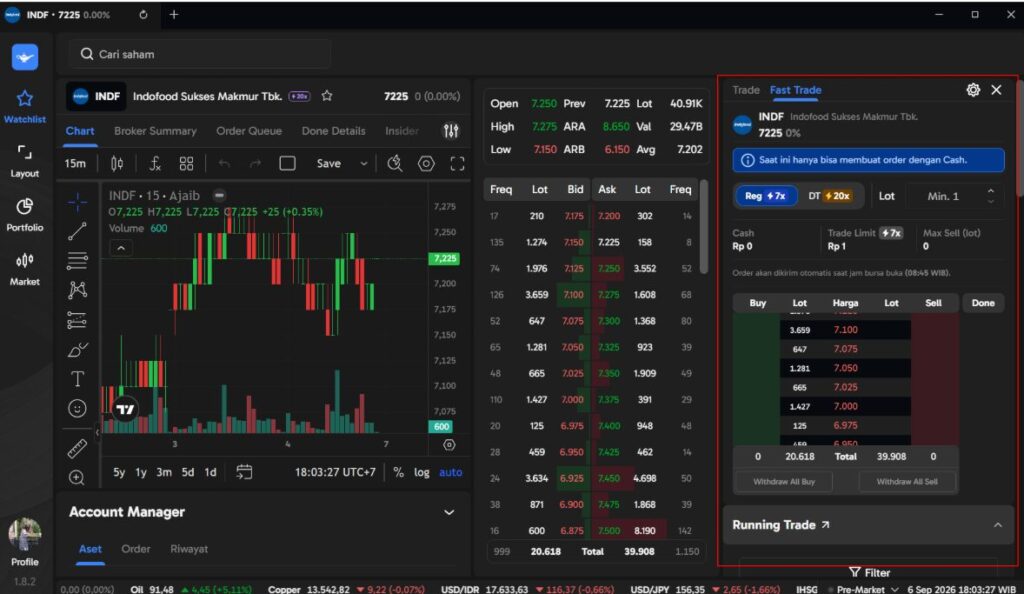
Task: Toggle log scale on chart
Action: [x=422, y=472]
